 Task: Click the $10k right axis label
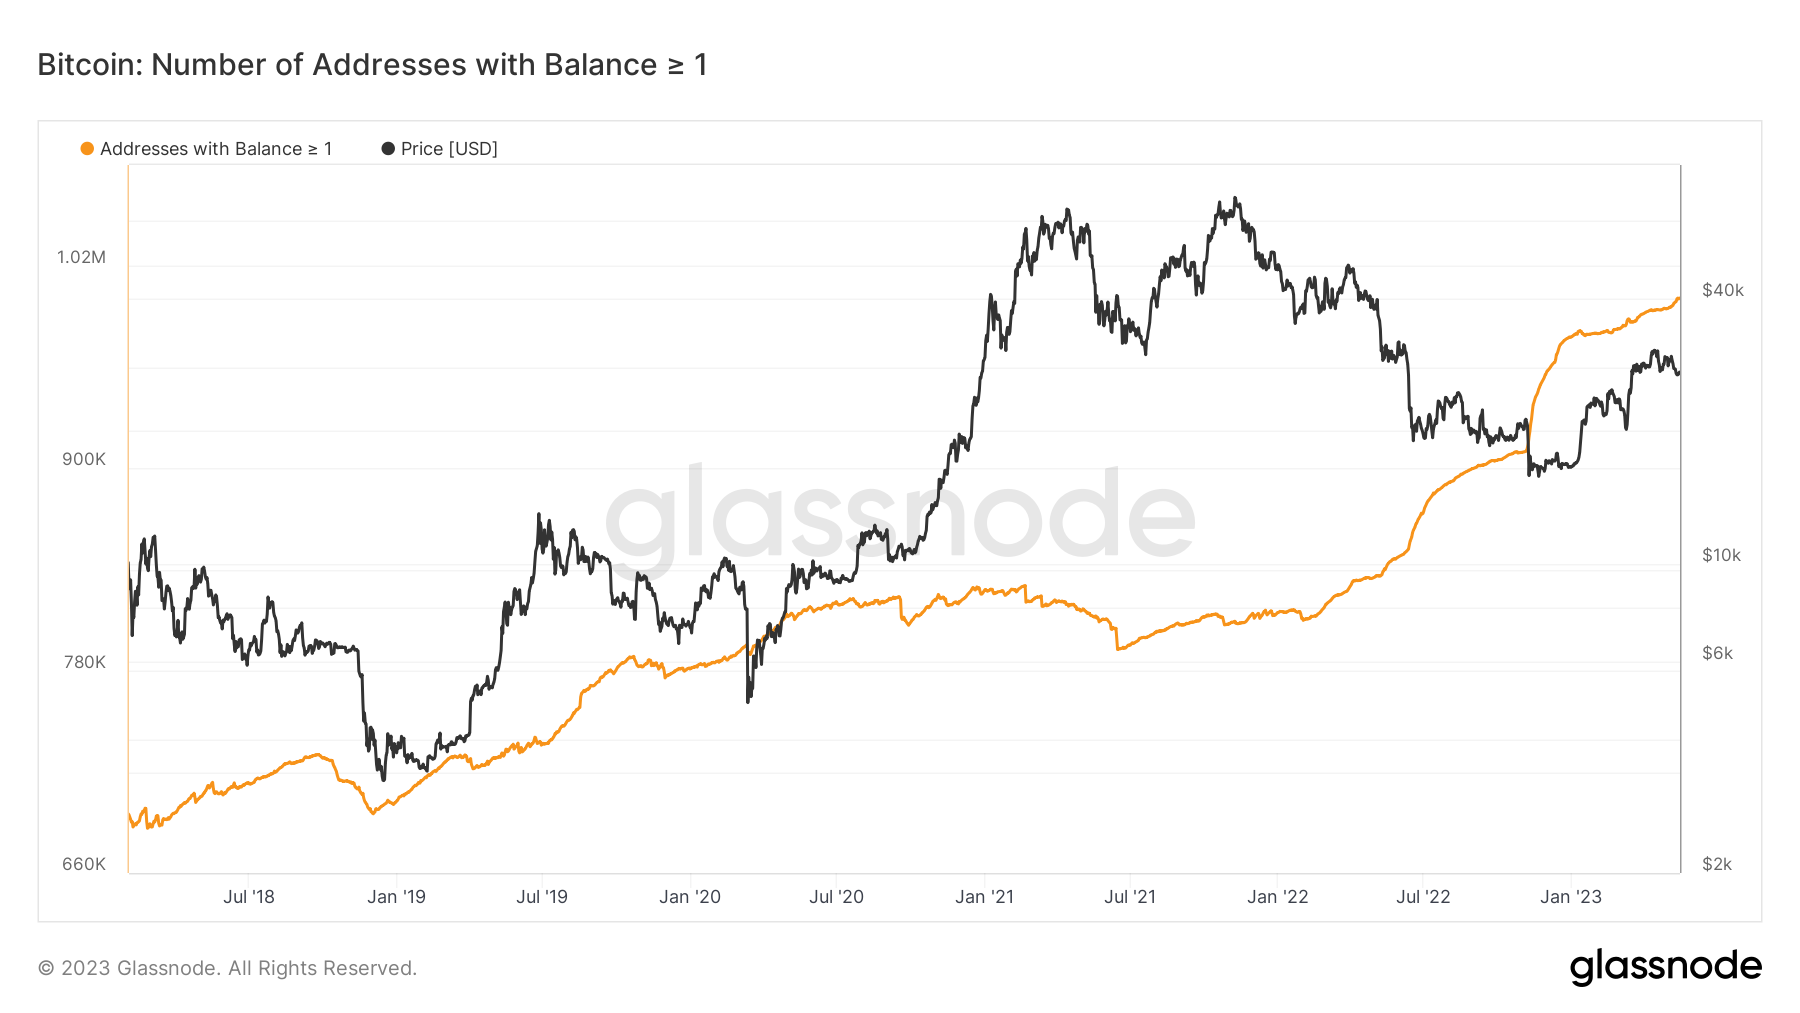click(x=1722, y=555)
